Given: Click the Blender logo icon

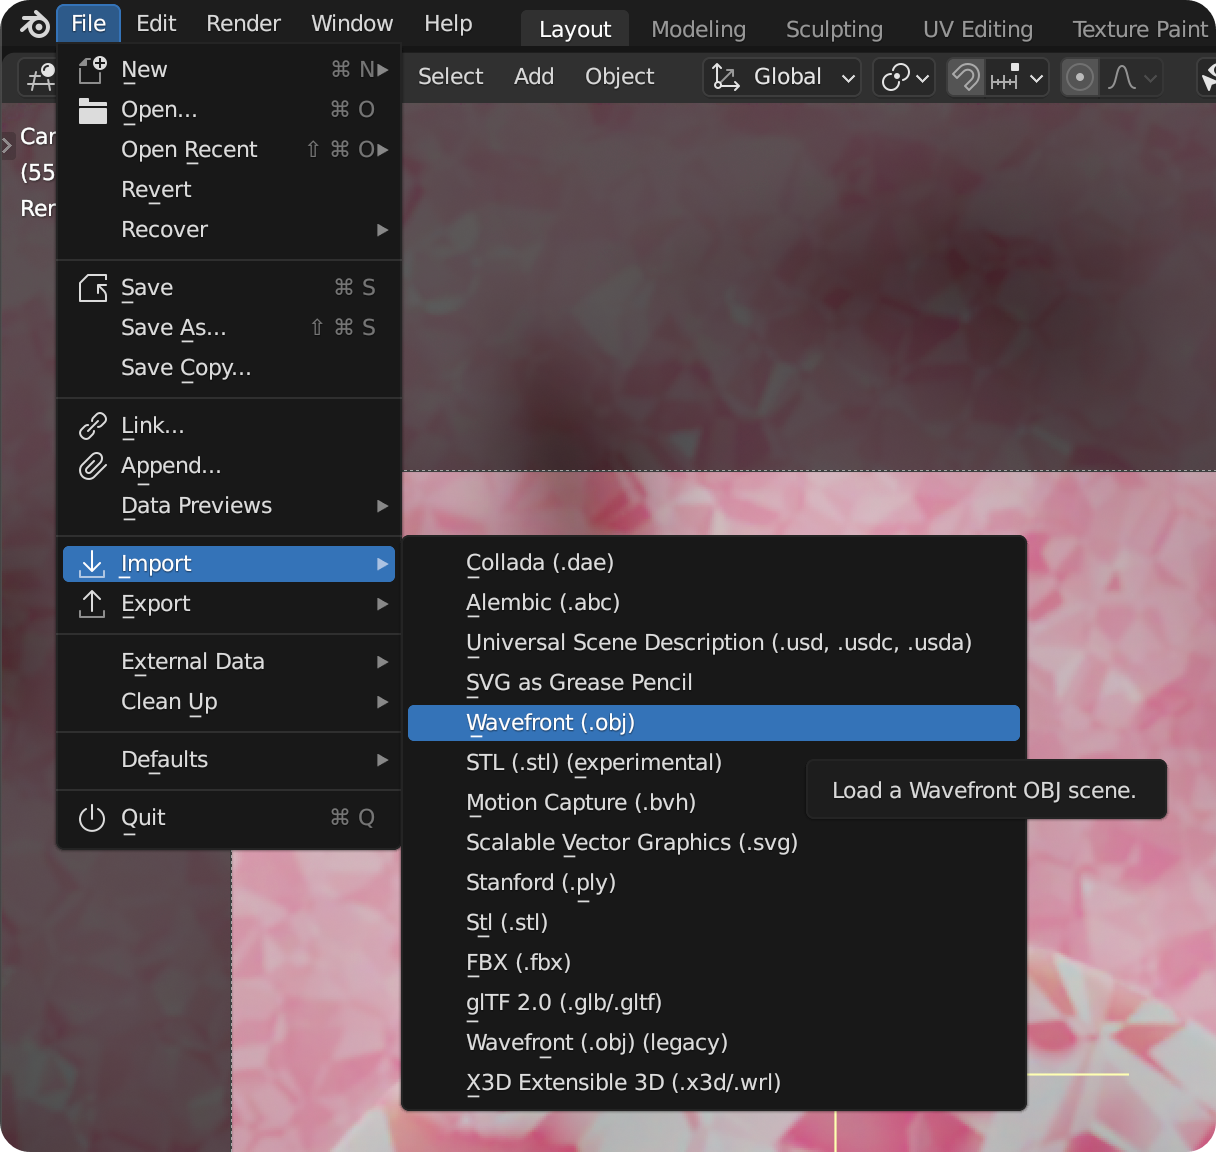Looking at the screenshot, I should click(35, 23).
